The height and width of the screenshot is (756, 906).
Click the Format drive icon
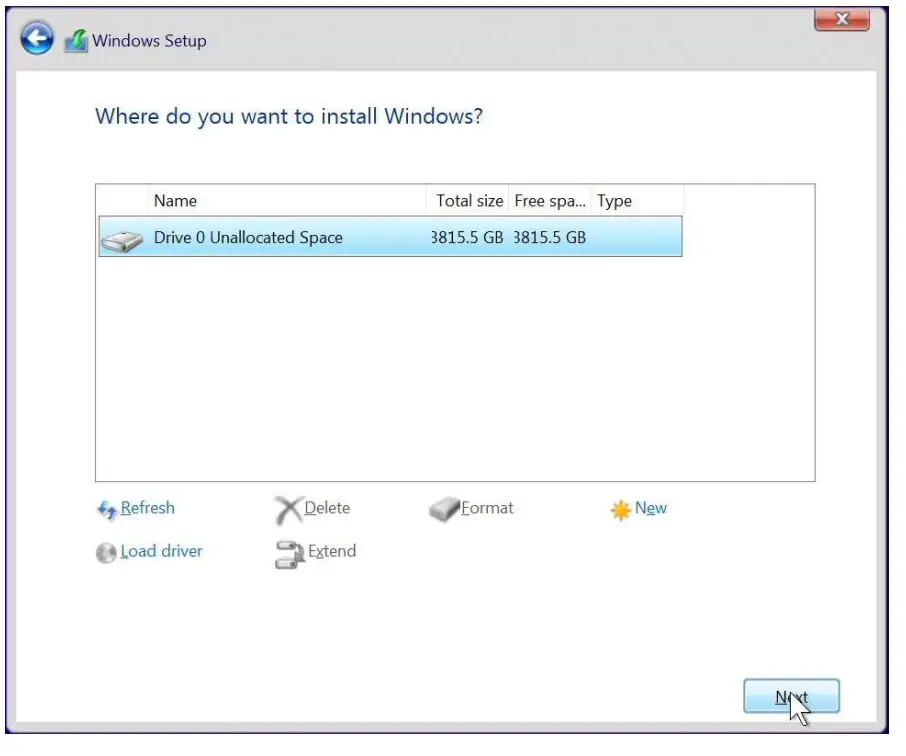[442, 508]
